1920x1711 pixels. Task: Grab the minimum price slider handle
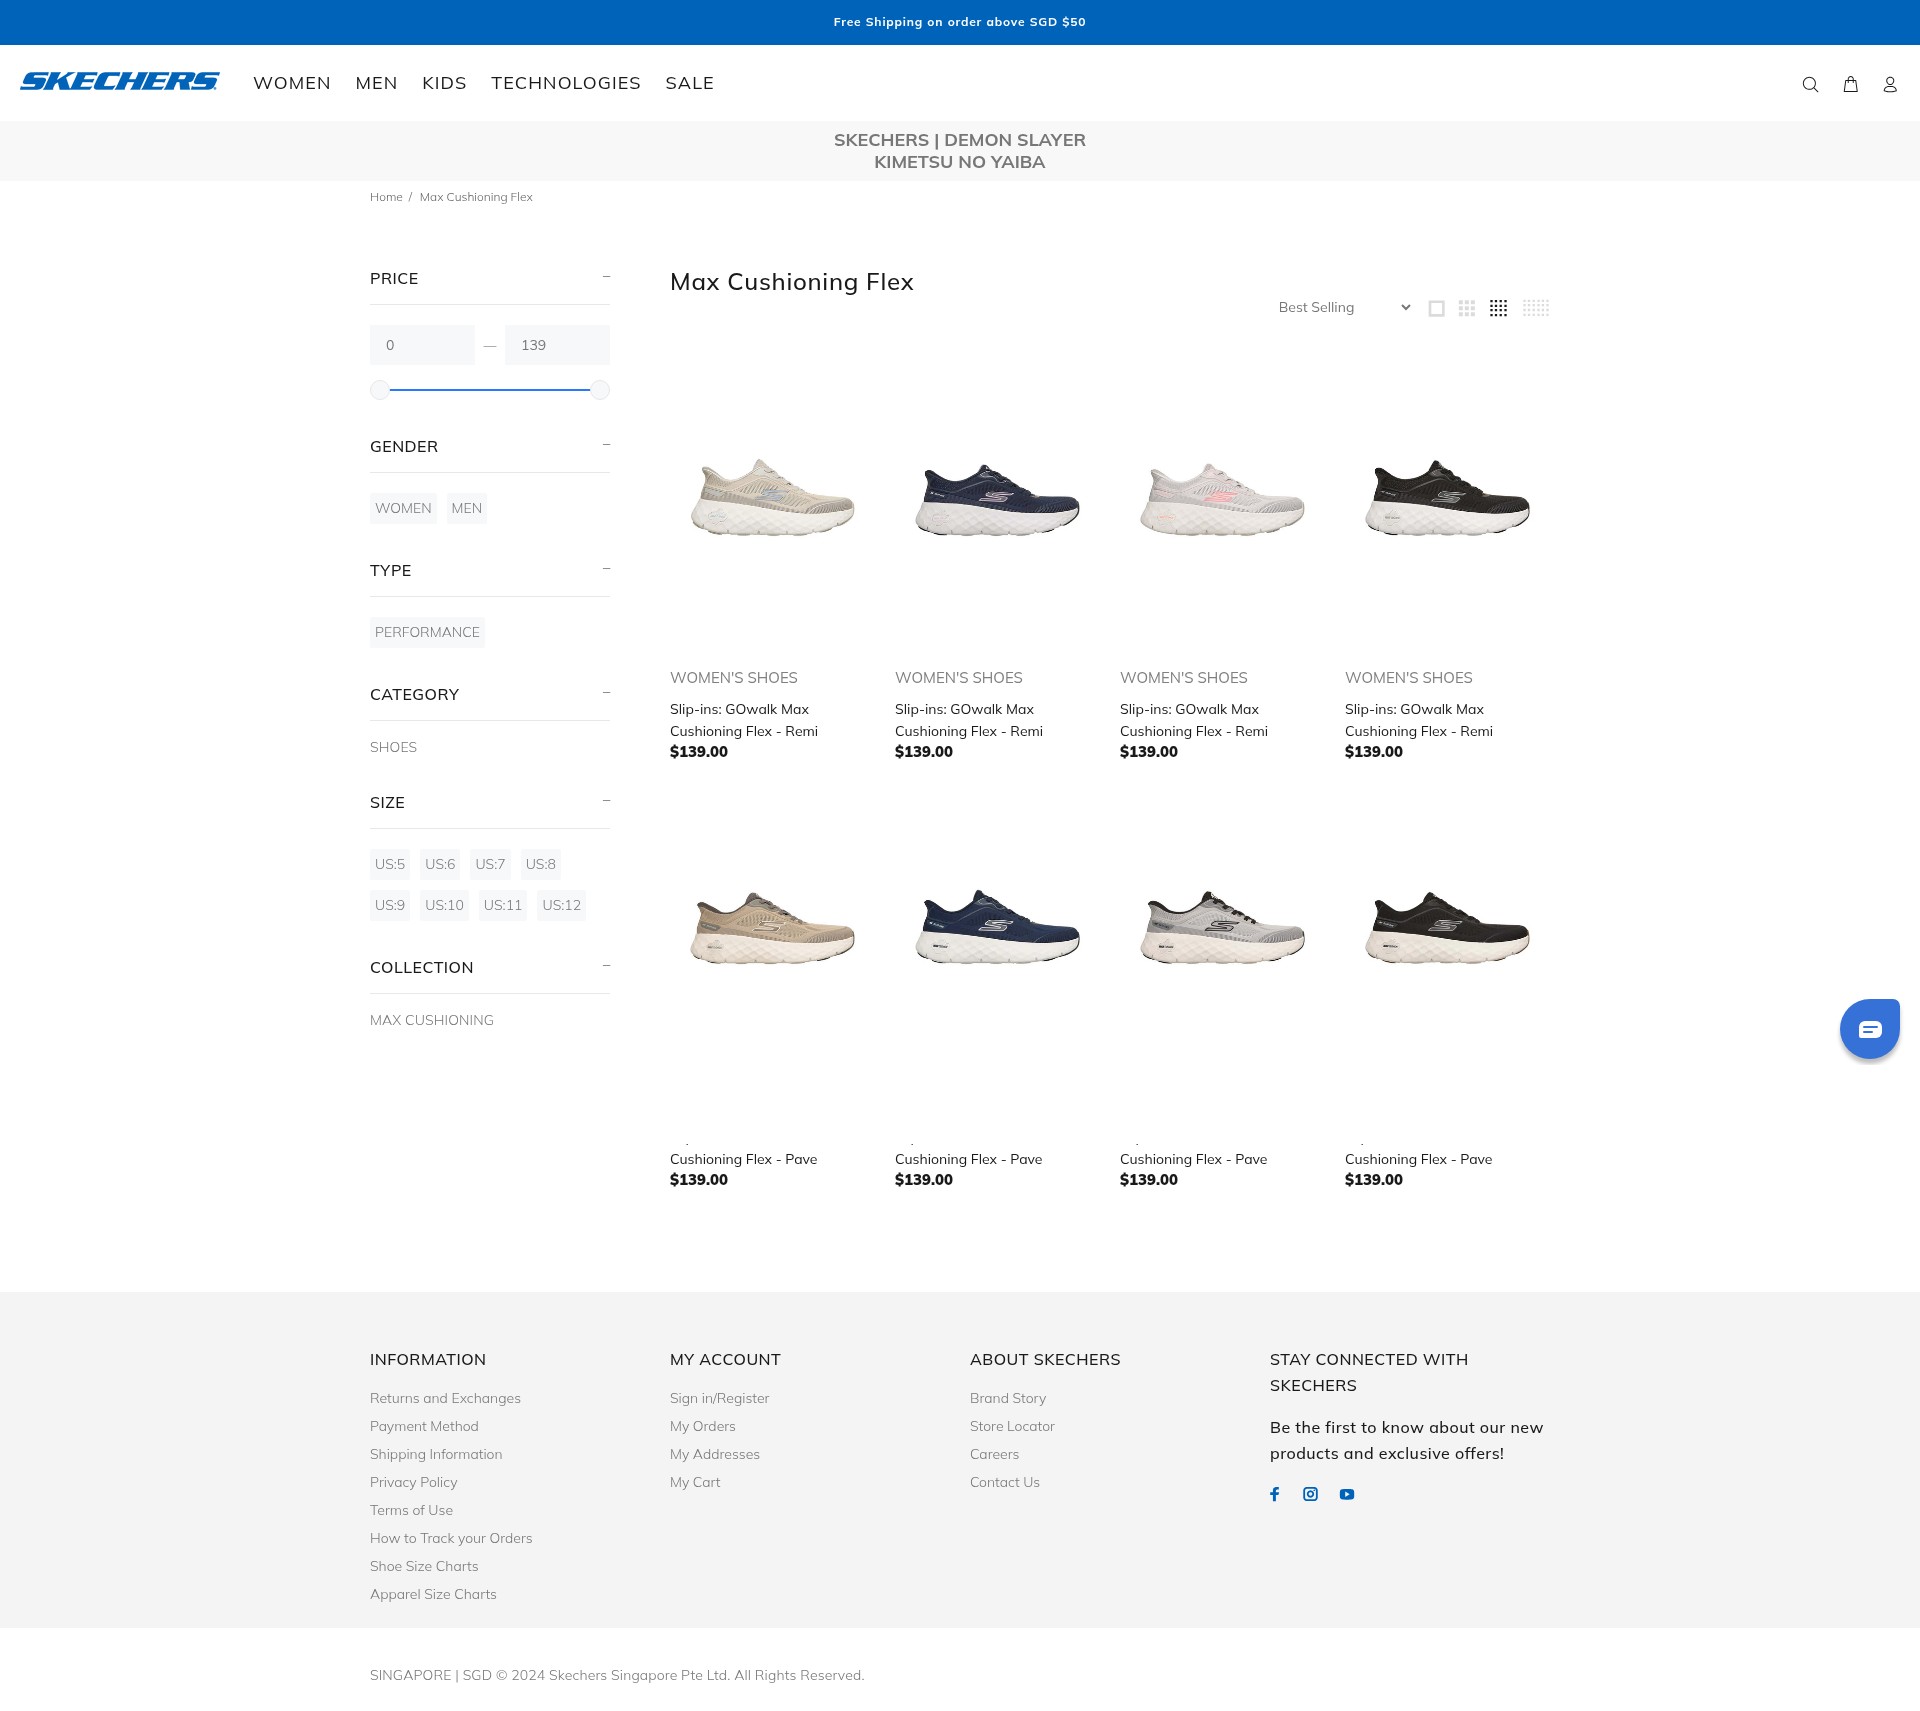click(380, 390)
